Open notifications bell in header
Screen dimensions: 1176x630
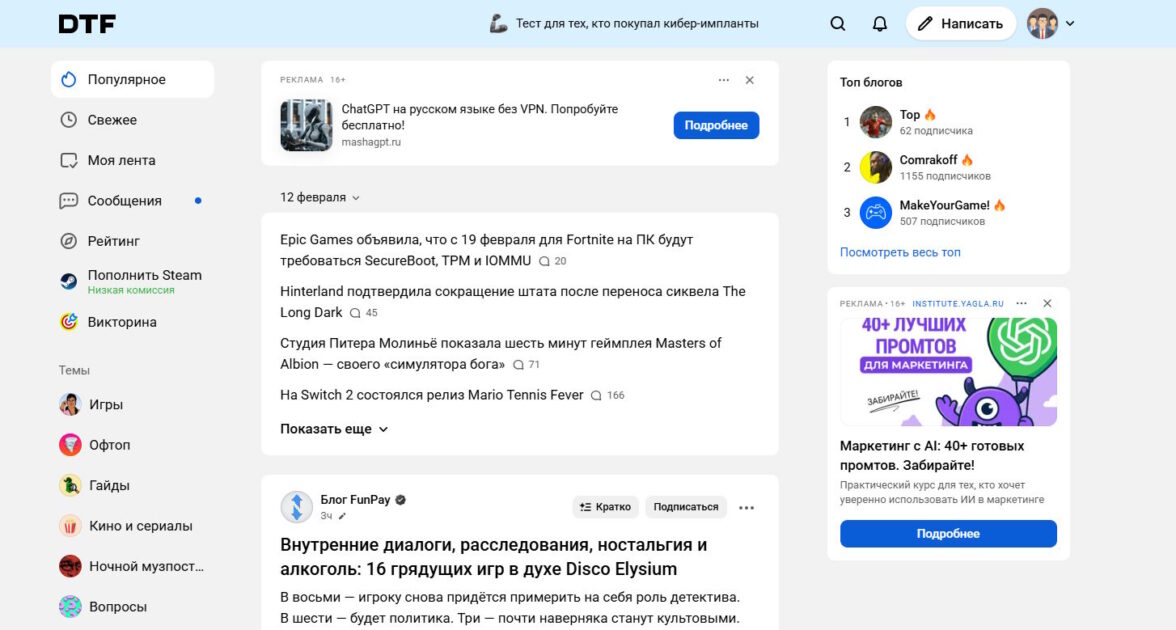[x=880, y=23]
